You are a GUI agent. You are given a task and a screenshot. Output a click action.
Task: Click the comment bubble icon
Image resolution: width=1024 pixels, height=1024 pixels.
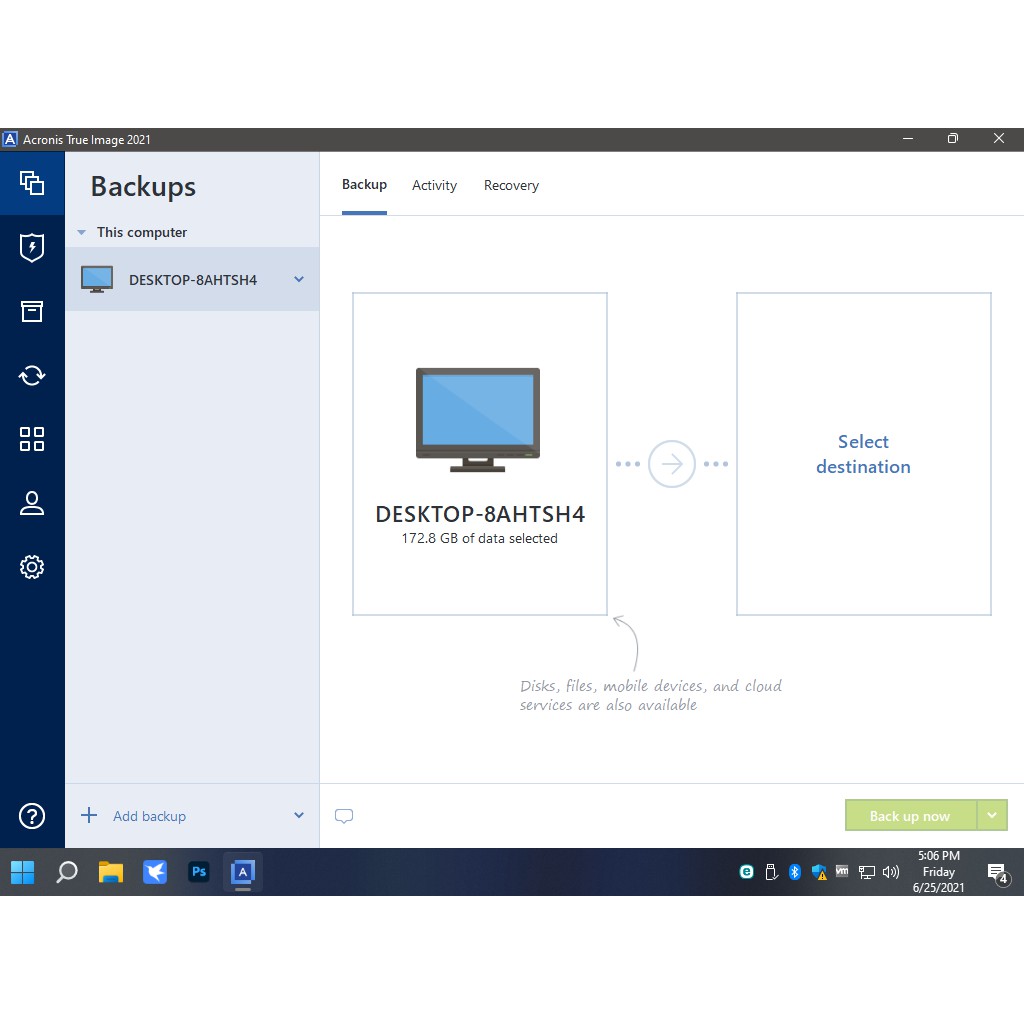pyautogui.click(x=344, y=816)
